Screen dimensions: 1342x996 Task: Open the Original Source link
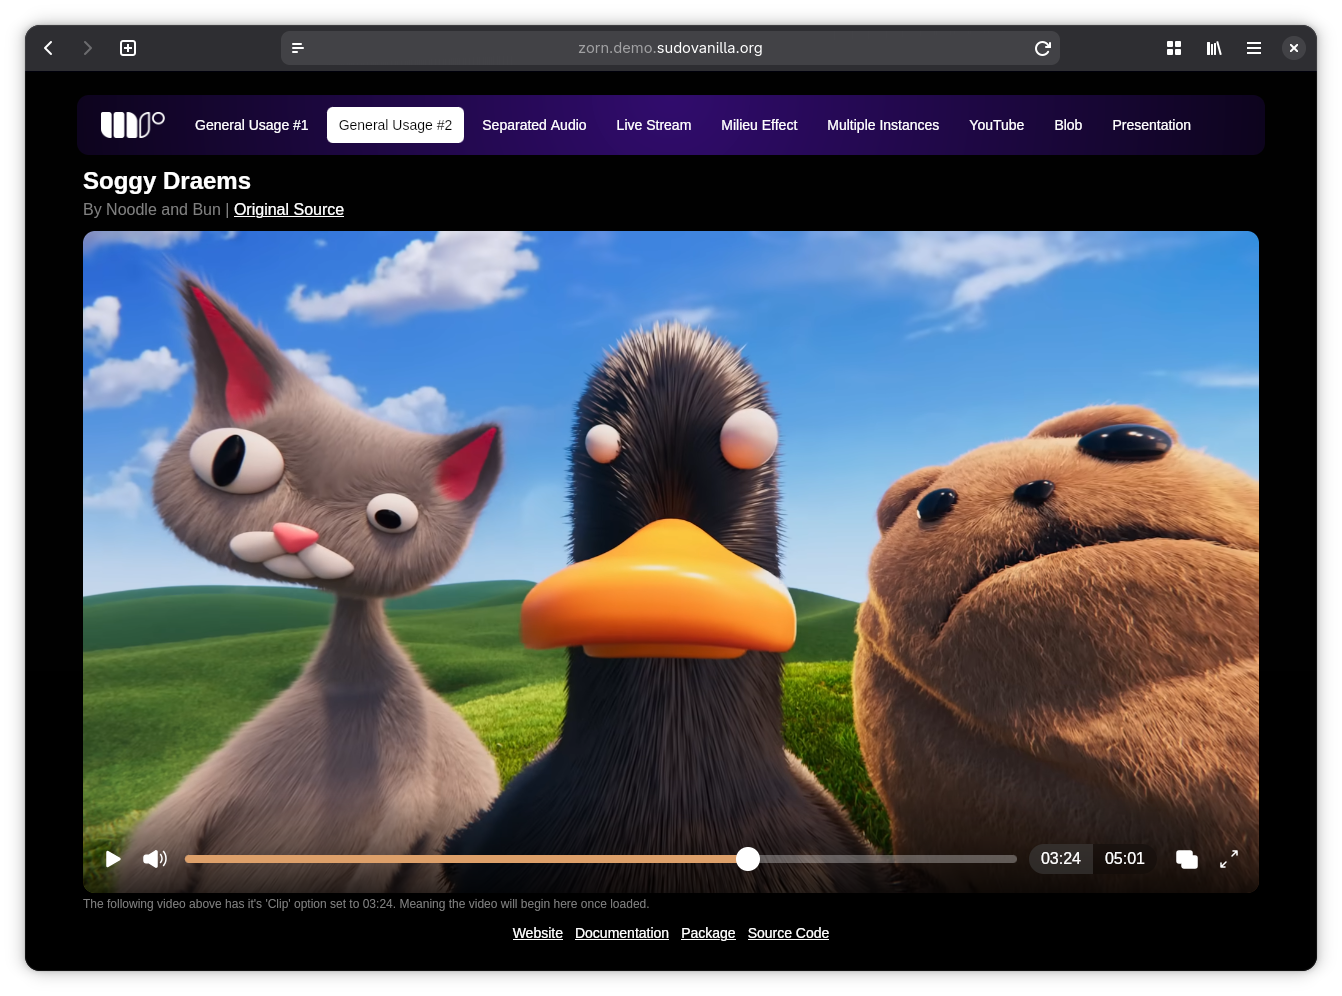[x=289, y=210]
